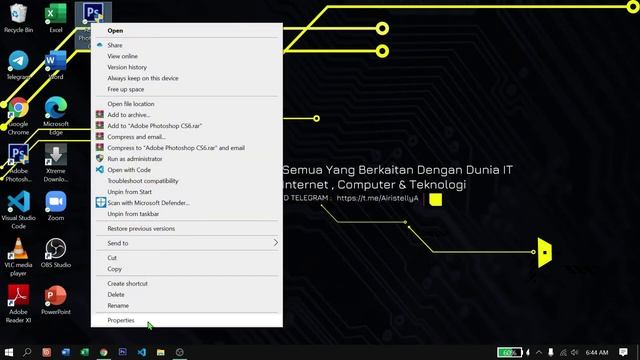This screenshot has height=360, width=640.
Task: Show hidden system tray icons
Action: point(539,352)
